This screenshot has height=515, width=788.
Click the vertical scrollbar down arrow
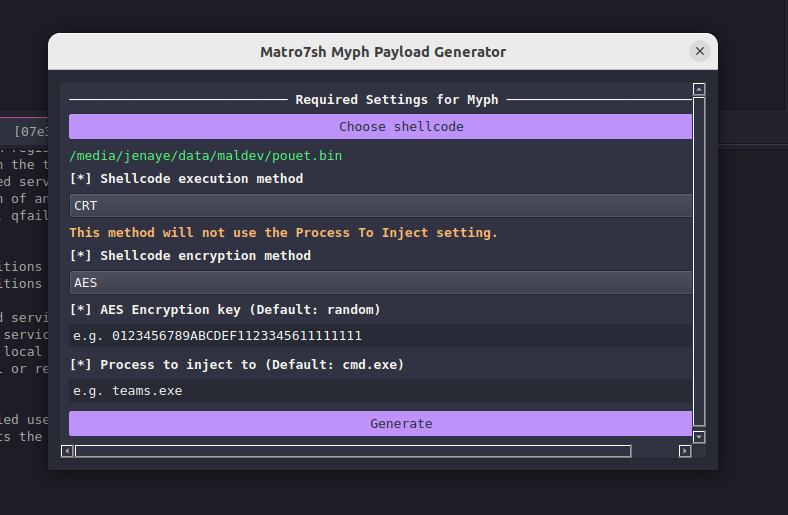[x=699, y=437]
